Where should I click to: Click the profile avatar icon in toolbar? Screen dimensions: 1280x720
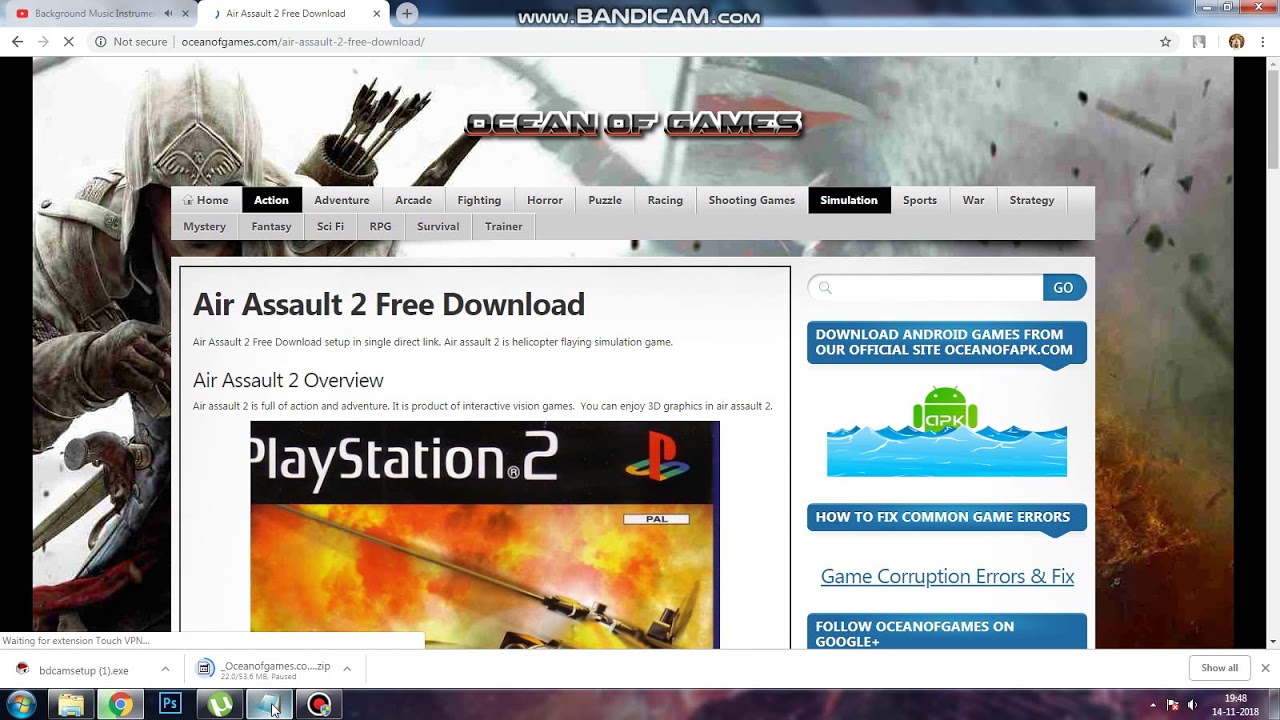[x=1236, y=42]
